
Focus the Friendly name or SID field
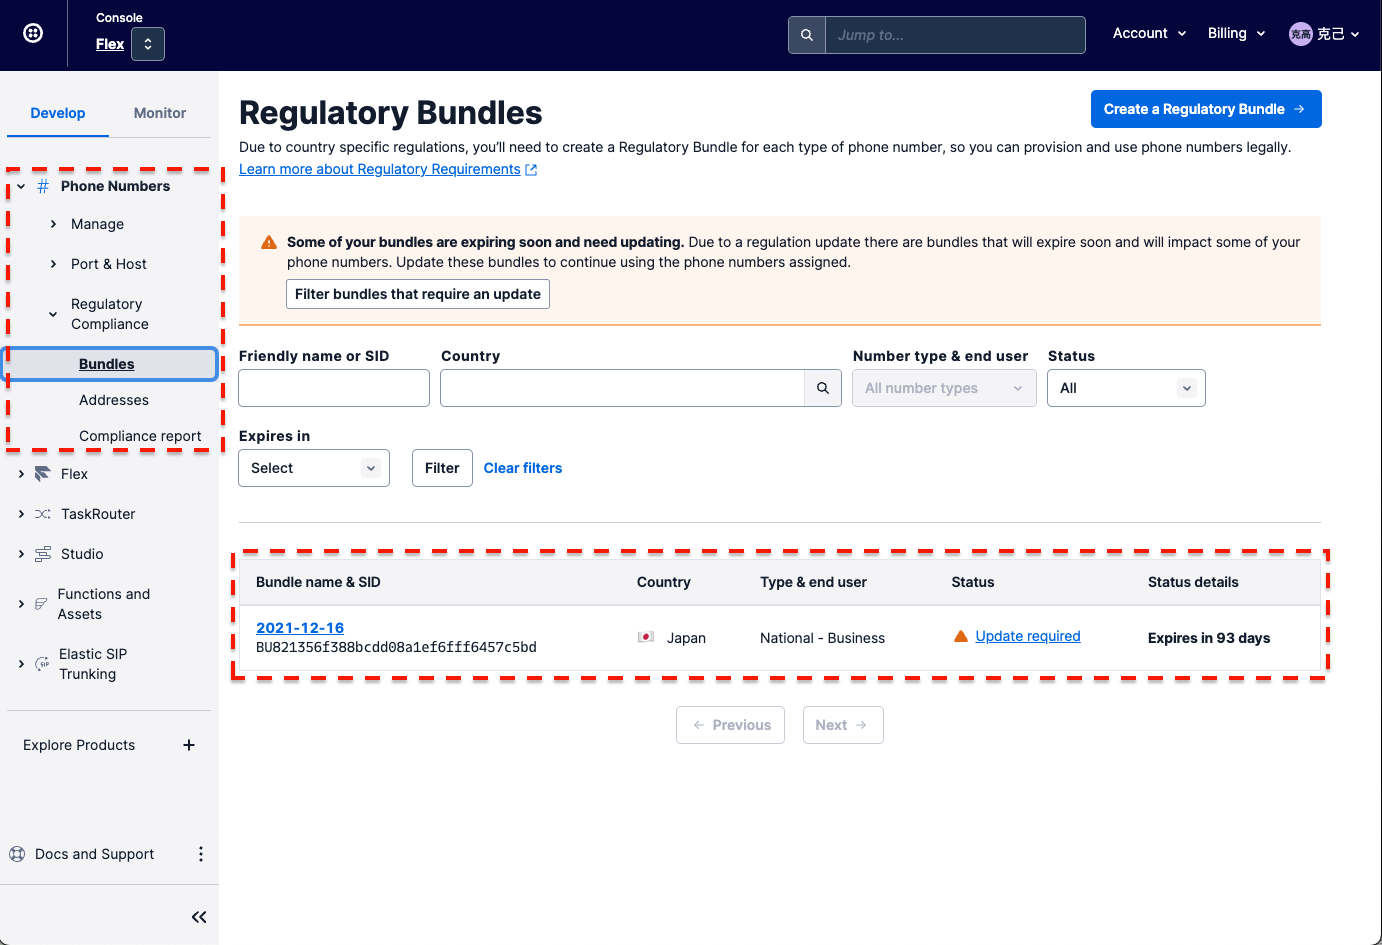(x=334, y=388)
